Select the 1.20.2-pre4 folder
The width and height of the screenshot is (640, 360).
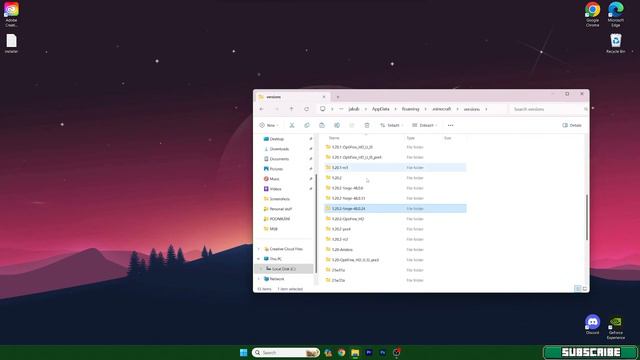click(x=395, y=229)
